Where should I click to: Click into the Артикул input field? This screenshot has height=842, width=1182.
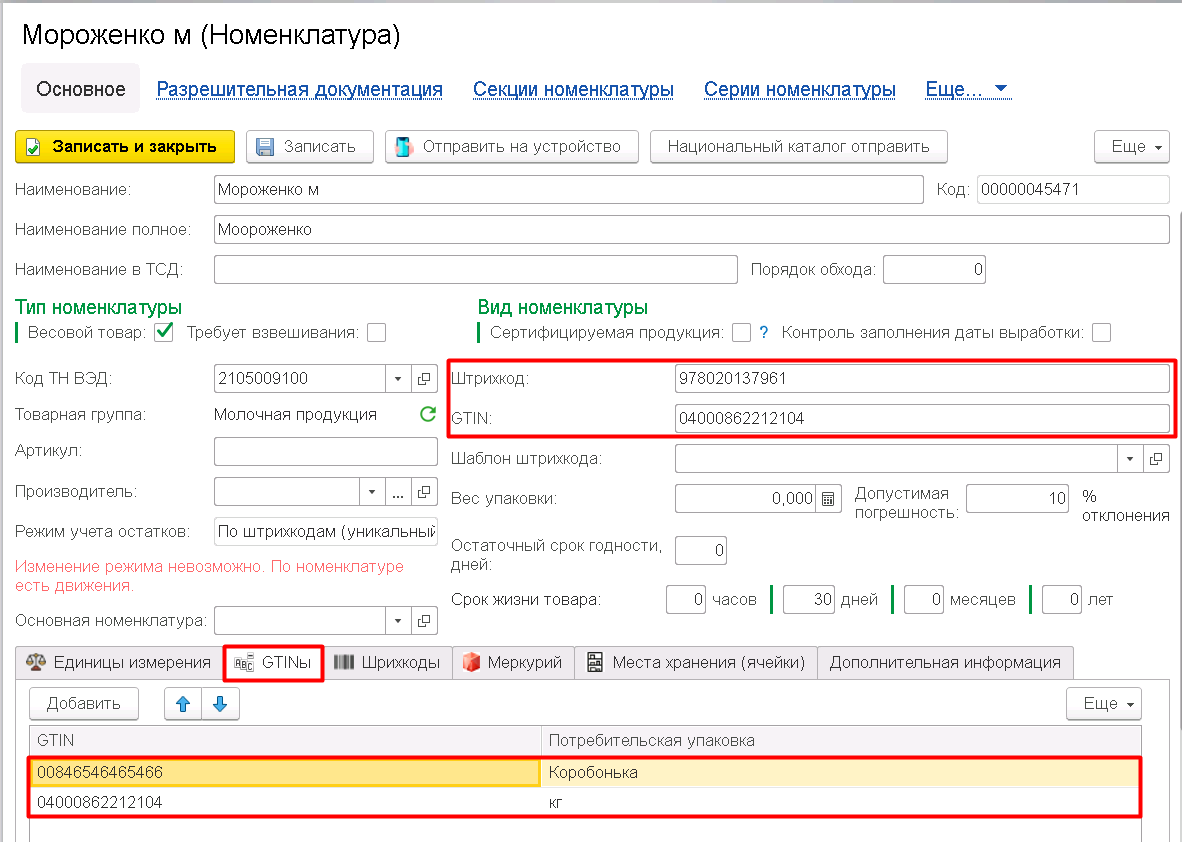[326, 452]
